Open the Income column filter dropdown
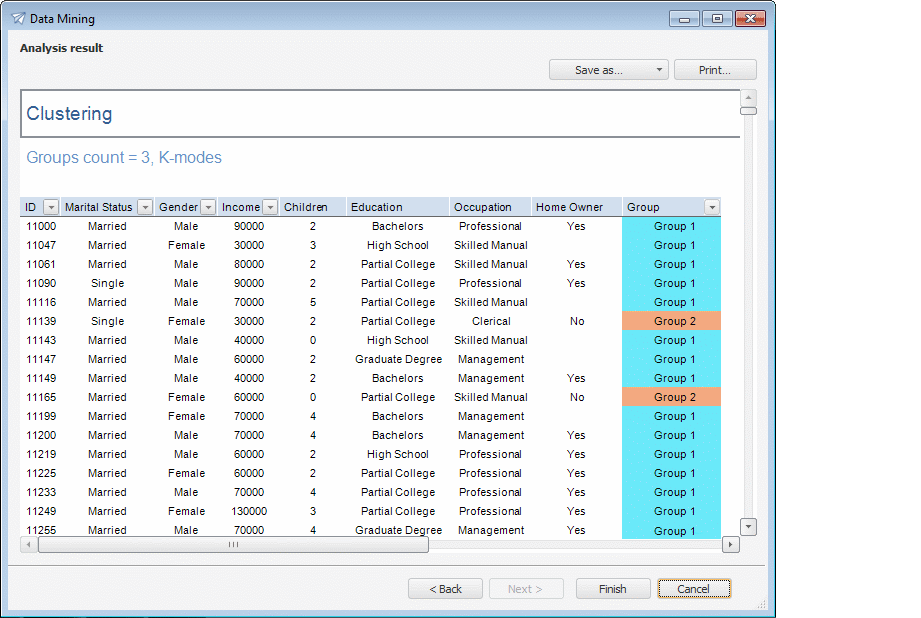Viewport: 921px width, 618px height. pos(270,207)
